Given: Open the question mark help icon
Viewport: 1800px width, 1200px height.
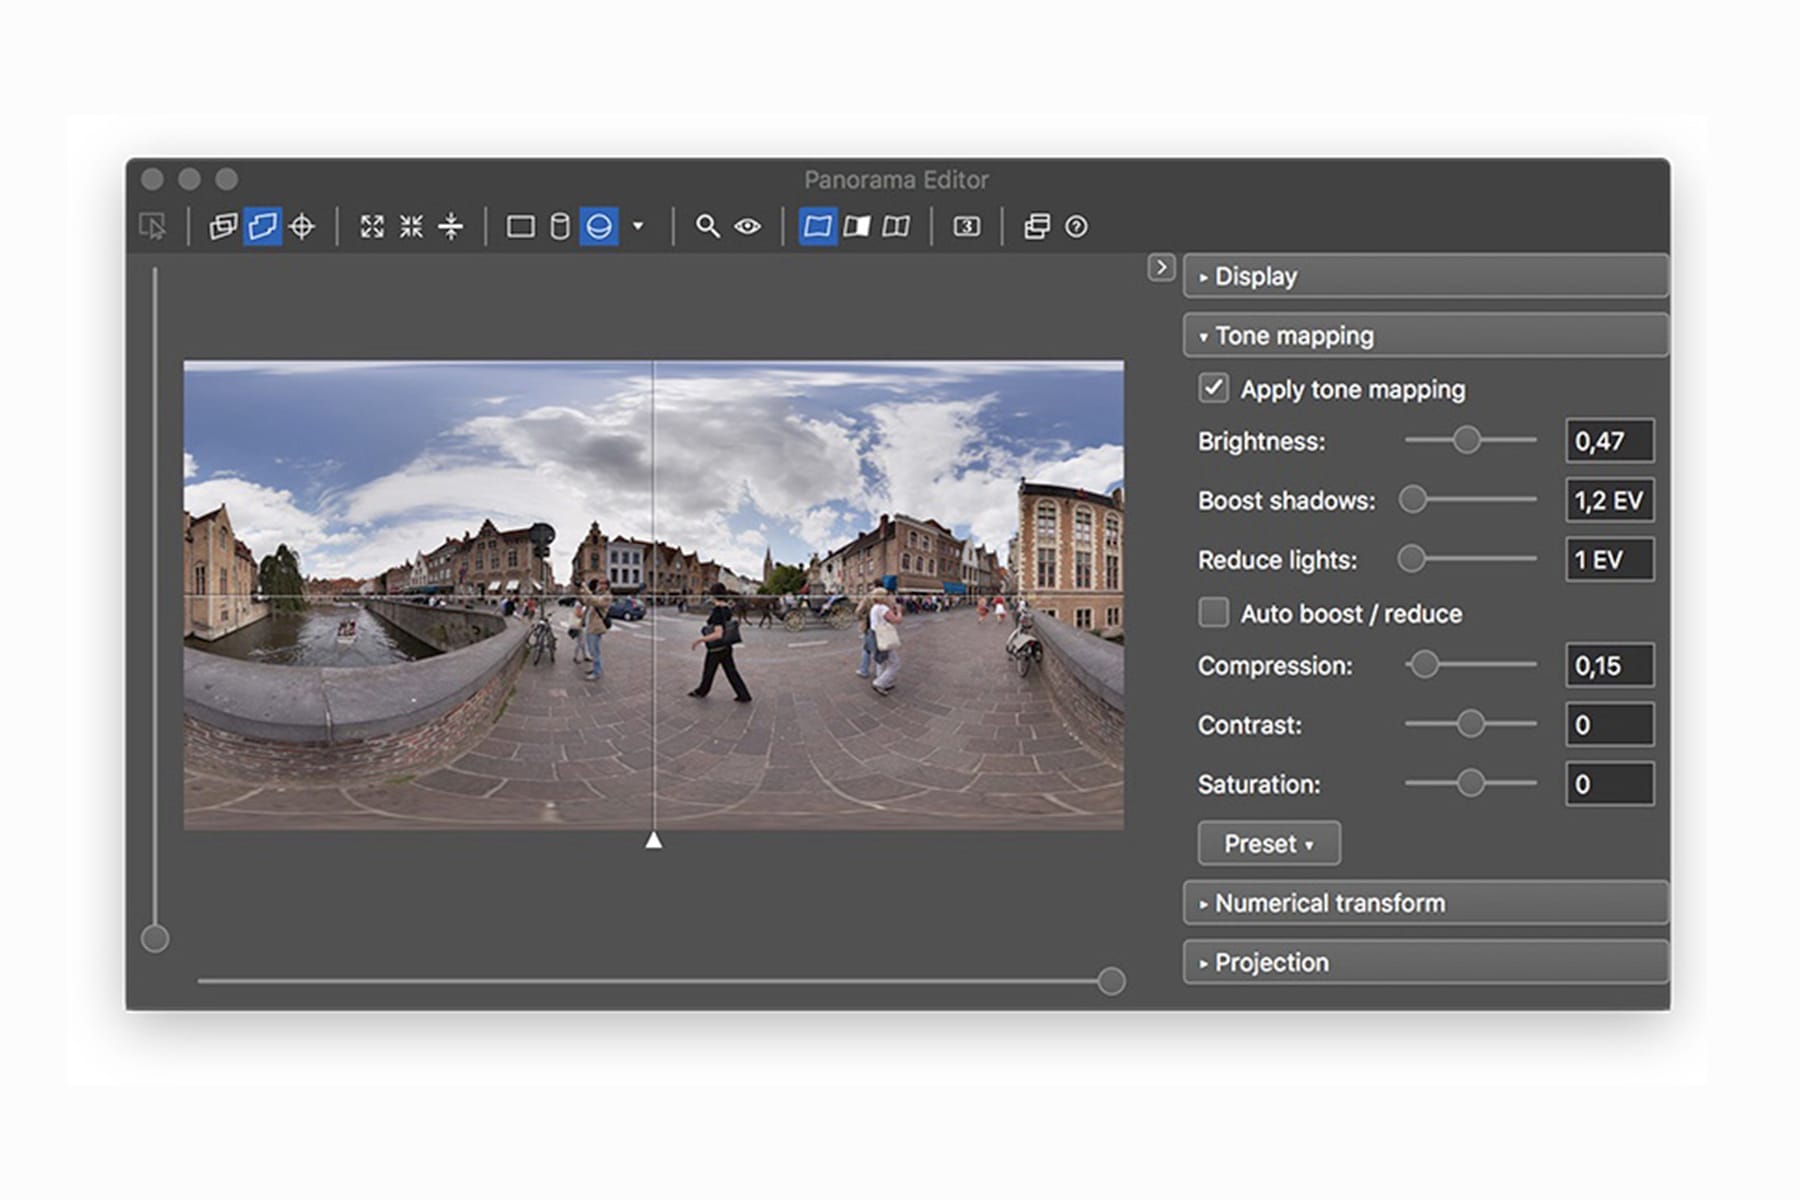Looking at the screenshot, I should pos(1076,227).
